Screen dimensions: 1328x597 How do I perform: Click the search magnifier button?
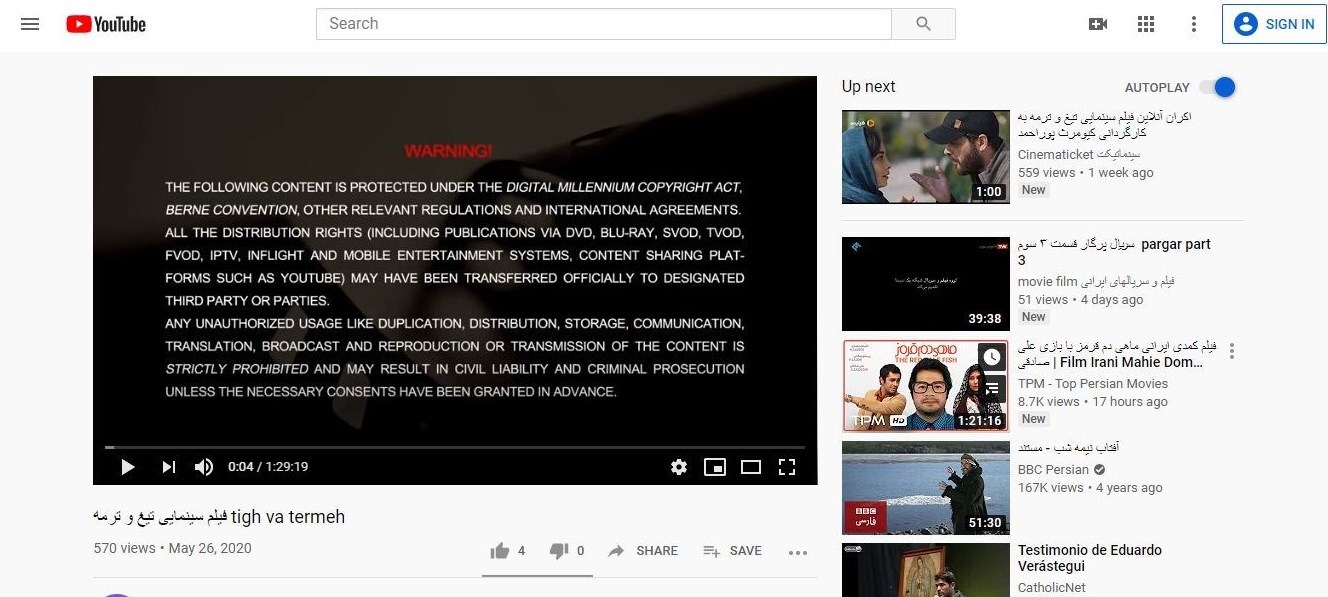(922, 24)
